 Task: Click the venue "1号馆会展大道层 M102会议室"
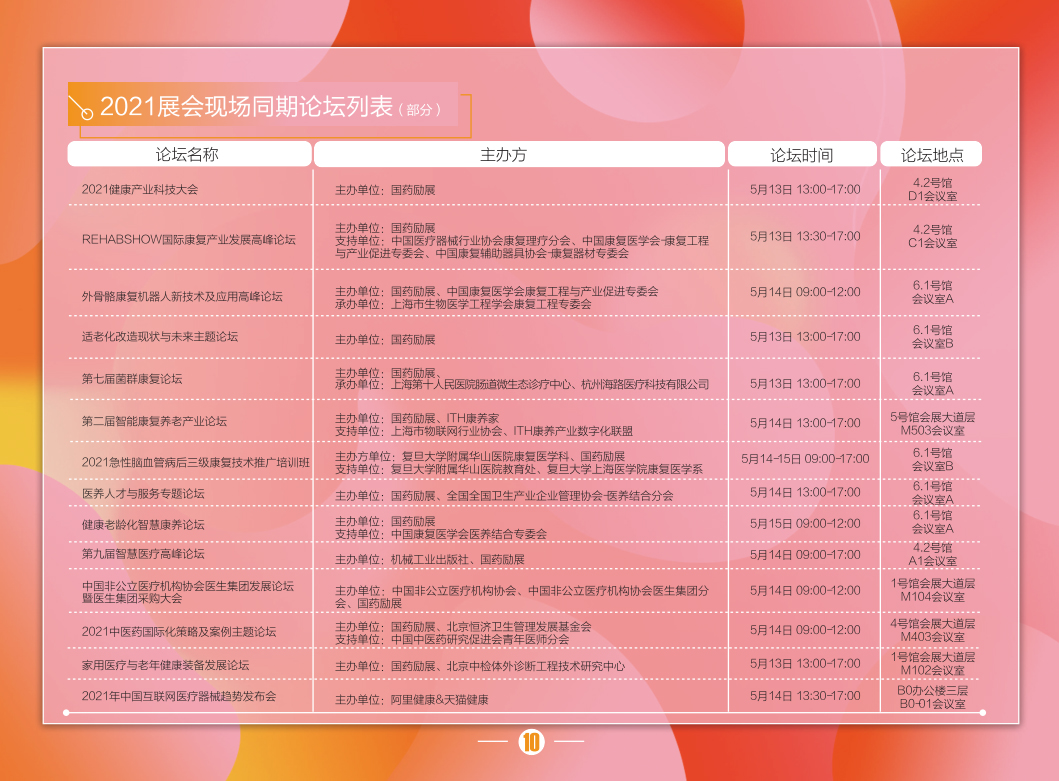[x=933, y=663]
